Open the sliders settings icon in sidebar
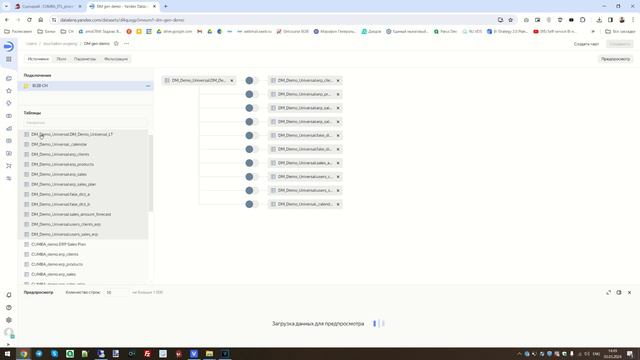The height and width of the screenshot is (360, 640). click(9, 178)
